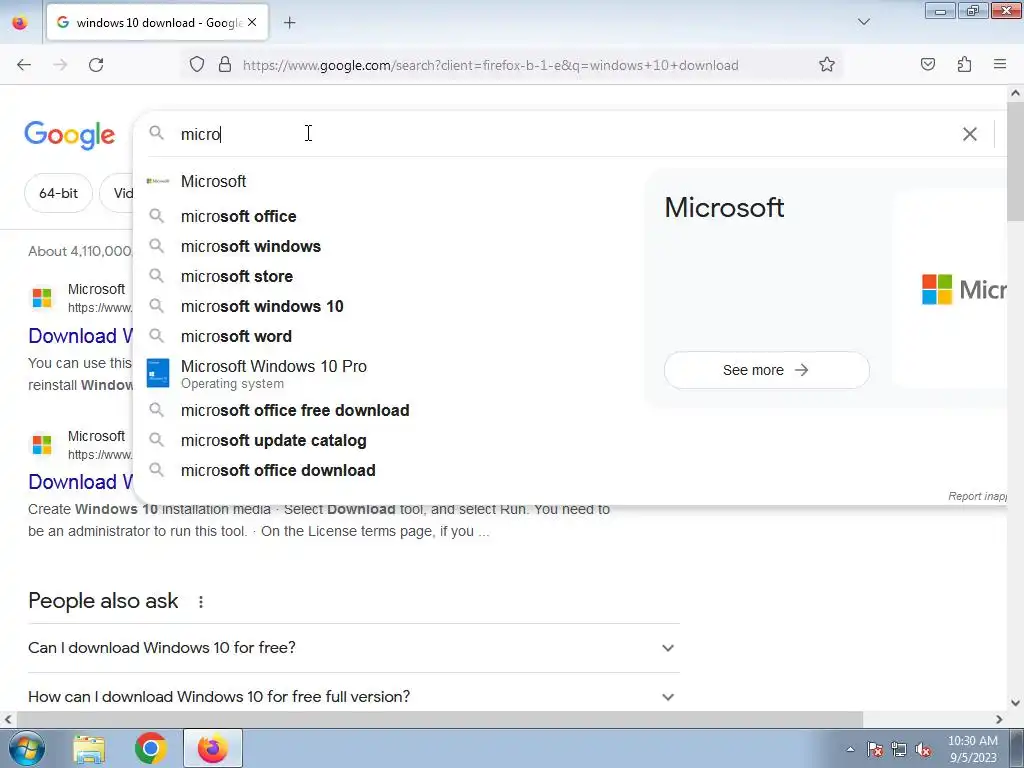Click horizontal scrollbar left arrow

point(7,719)
